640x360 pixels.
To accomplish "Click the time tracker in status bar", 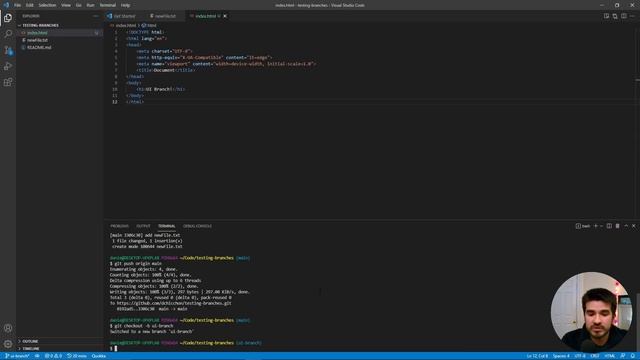I will coord(77,356).
